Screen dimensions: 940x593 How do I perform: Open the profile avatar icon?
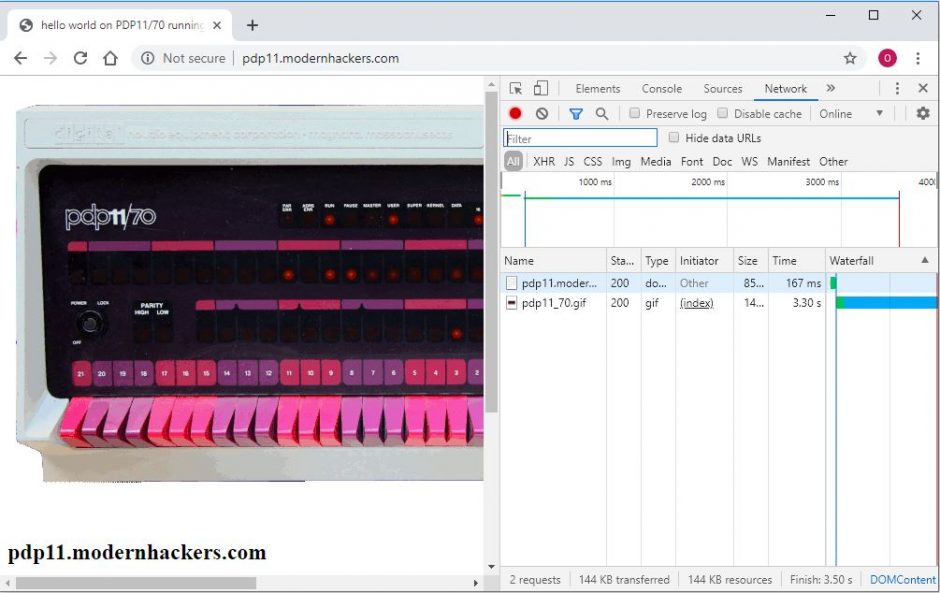click(887, 58)
